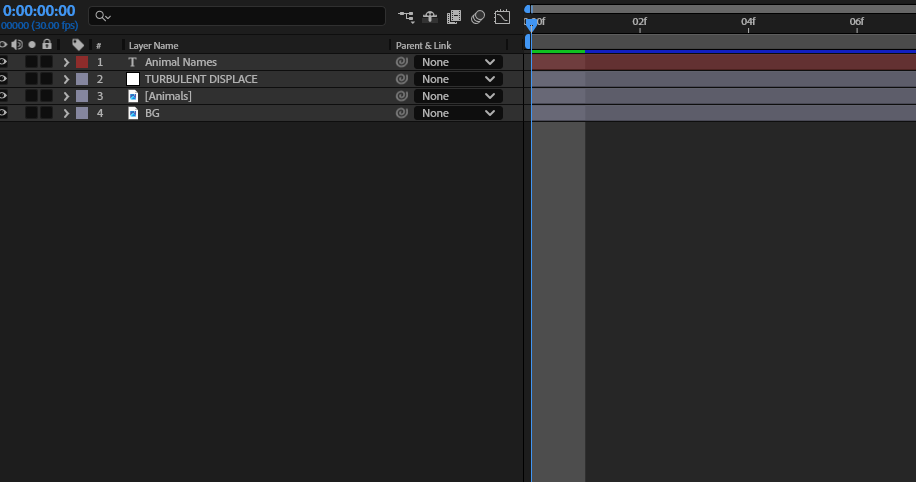Toggle the Shy layers hide switch icon
The height and width of the screenshot is (482, 916).
[430, 17]
